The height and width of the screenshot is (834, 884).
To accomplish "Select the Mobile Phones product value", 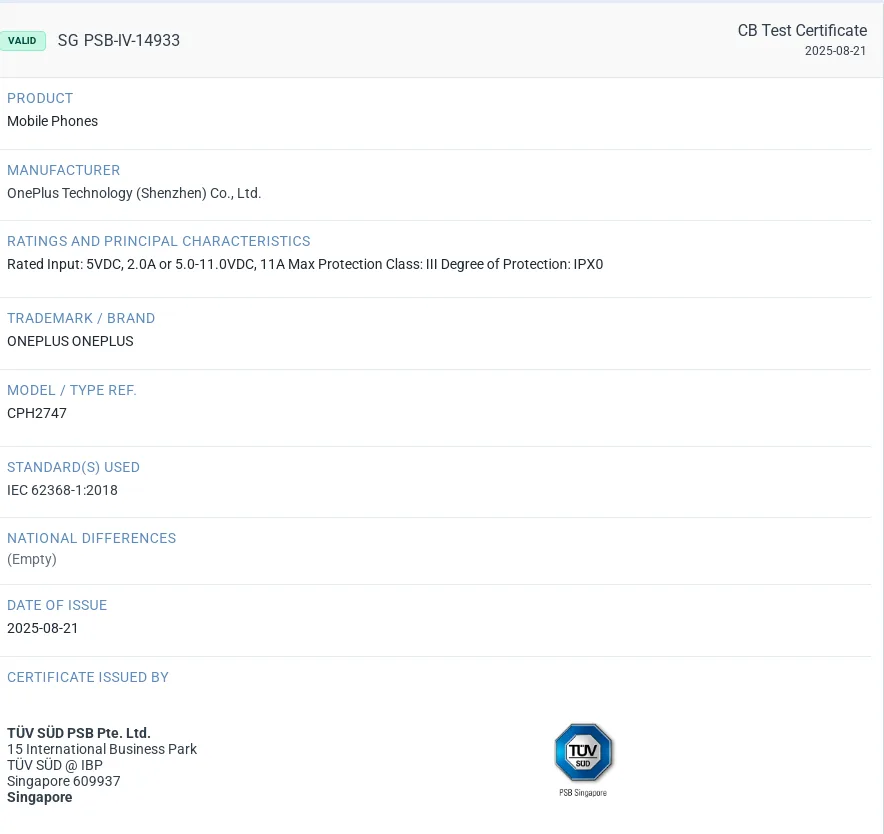I will [52, 121].
